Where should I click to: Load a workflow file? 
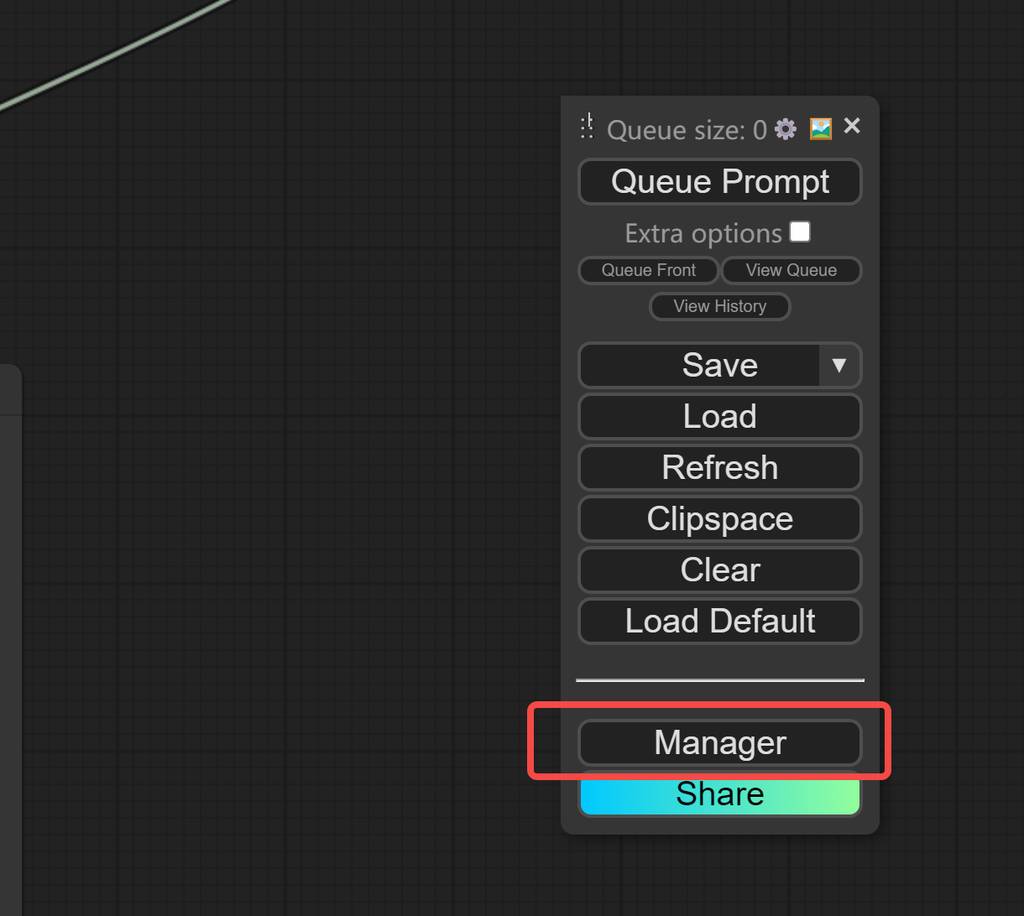click(719, 416)
